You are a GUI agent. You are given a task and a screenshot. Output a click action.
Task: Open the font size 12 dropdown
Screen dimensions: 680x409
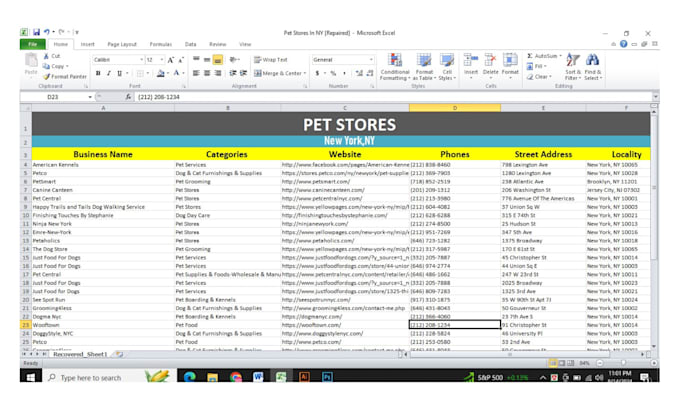[x=162, y=60]
